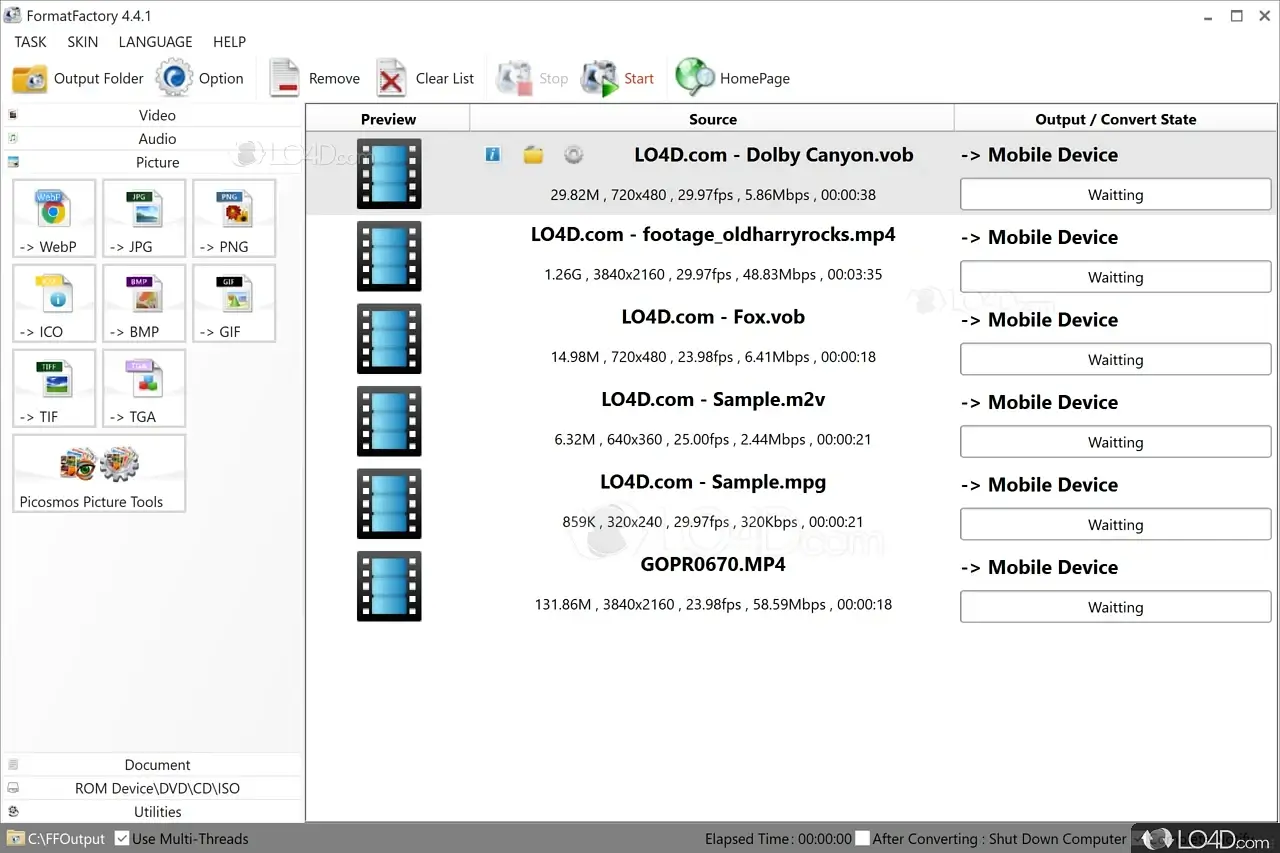Click the details text starting with 1.26G , 3840x2160
This screenshot has width=1280, height=853.
pos(713,274)
